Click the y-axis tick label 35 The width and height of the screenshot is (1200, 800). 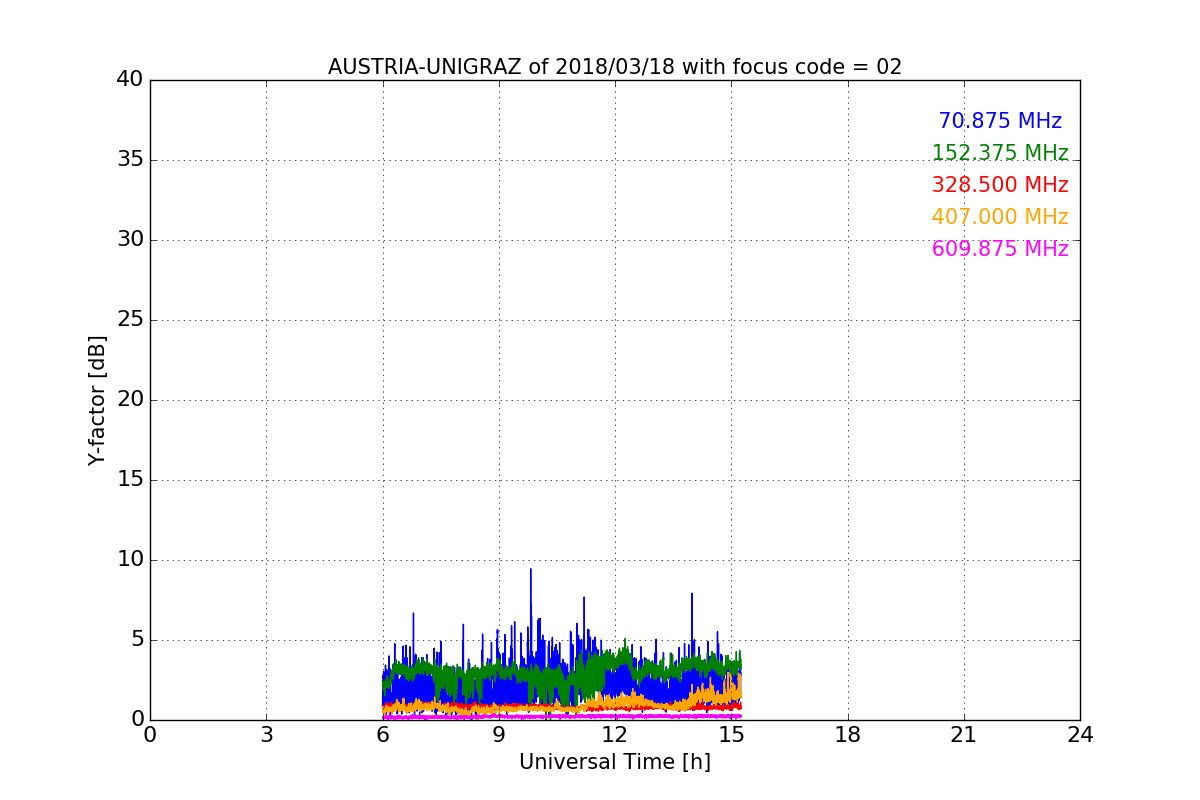tap(130, 160)
